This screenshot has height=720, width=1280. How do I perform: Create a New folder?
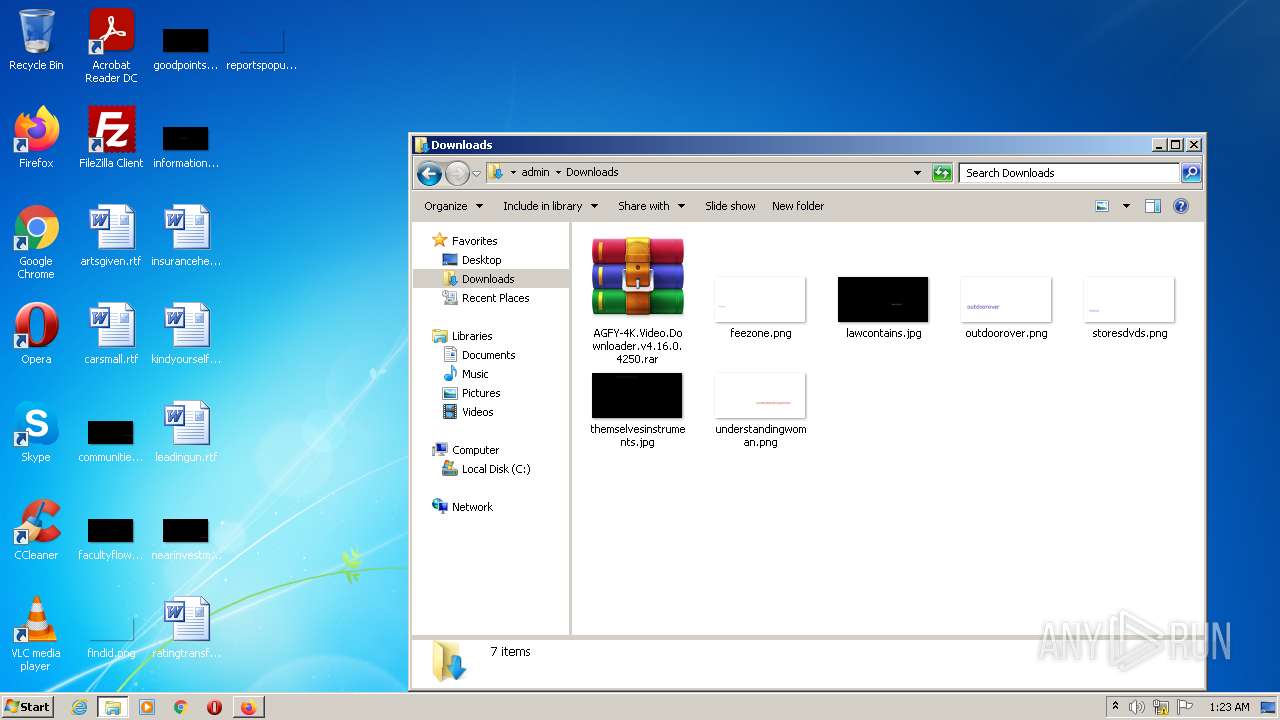tap(798, 206)
